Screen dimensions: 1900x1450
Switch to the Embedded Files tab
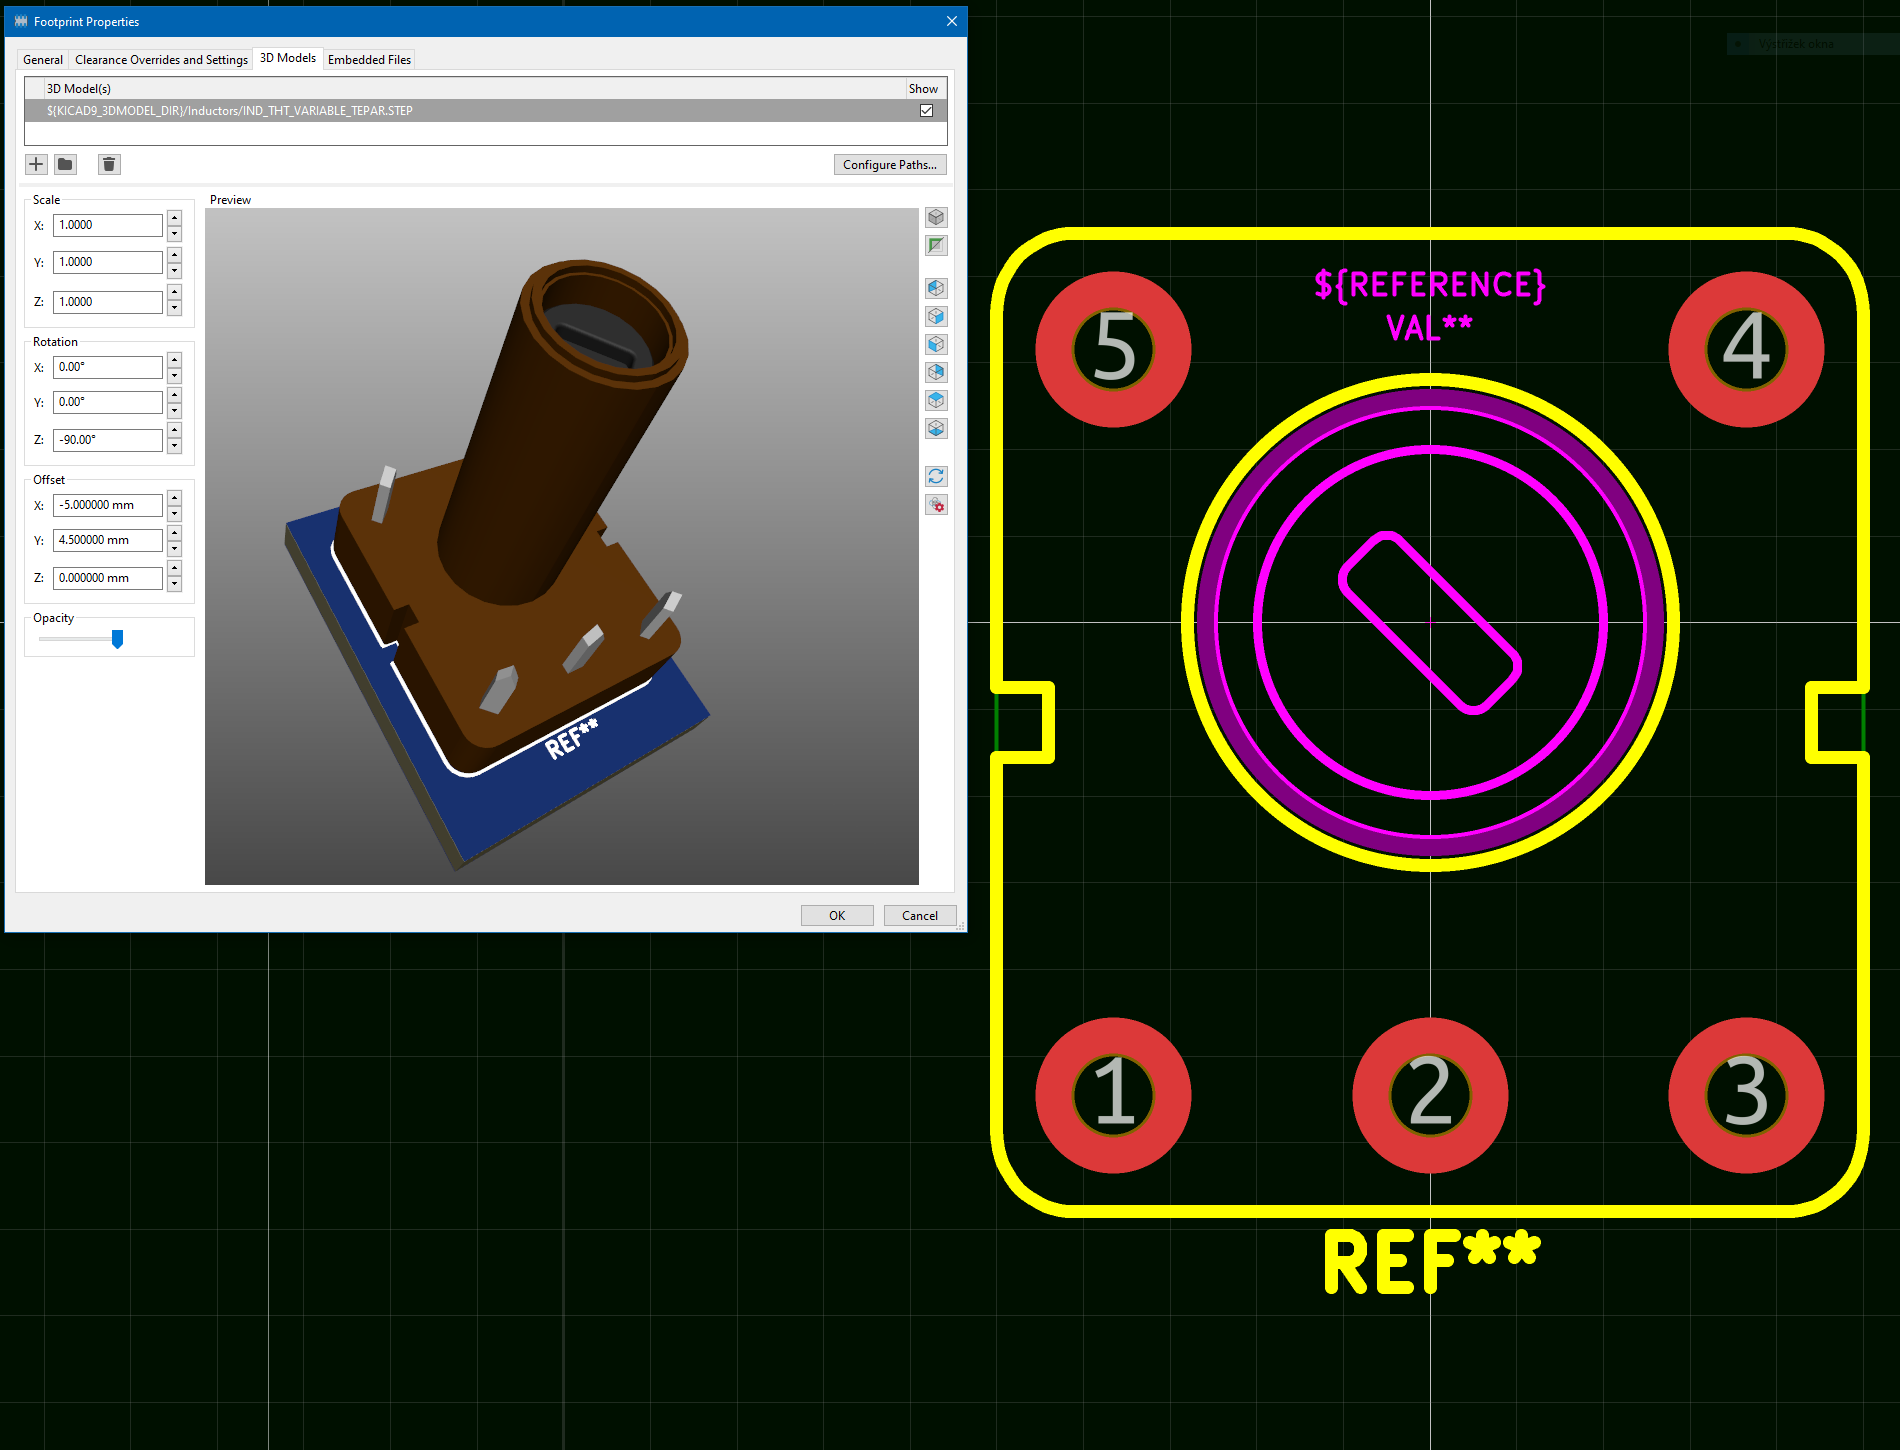[368, 59]
